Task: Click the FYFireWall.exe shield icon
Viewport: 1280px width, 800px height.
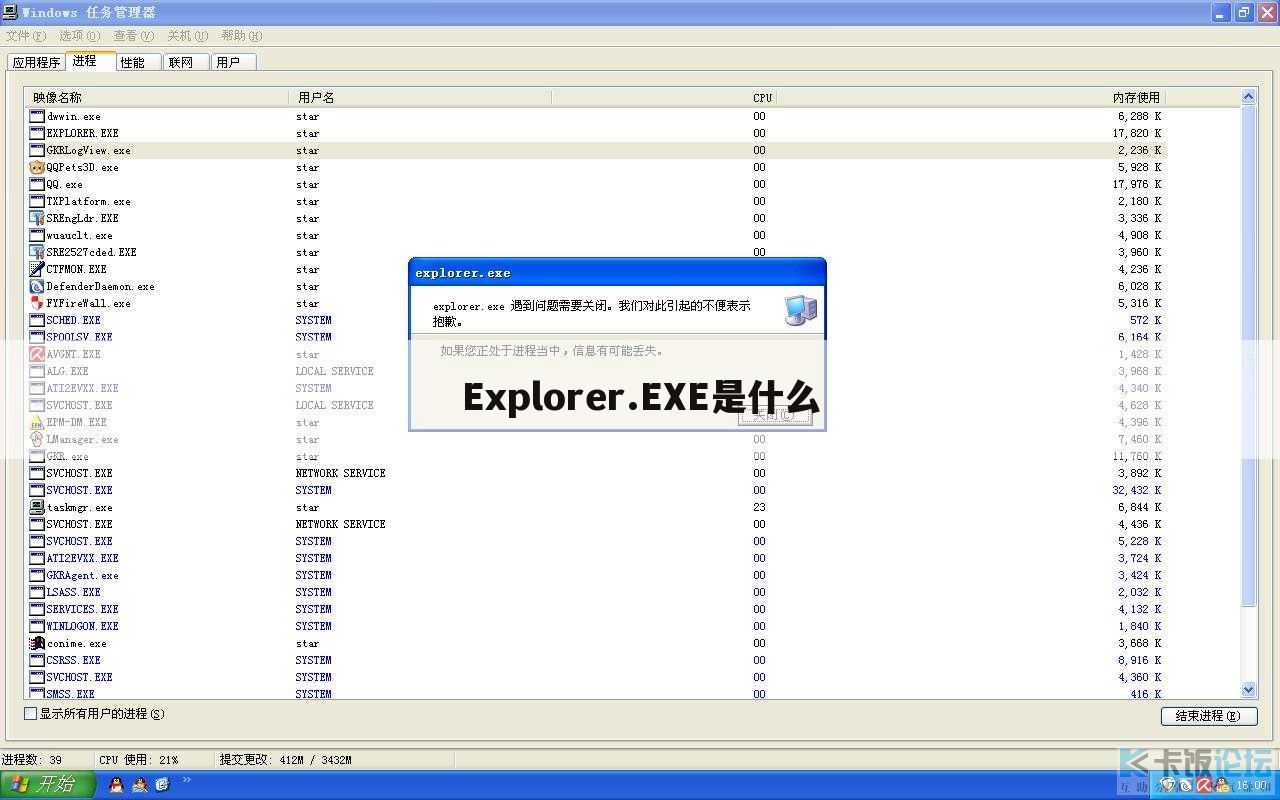Action: click(37, 303)
